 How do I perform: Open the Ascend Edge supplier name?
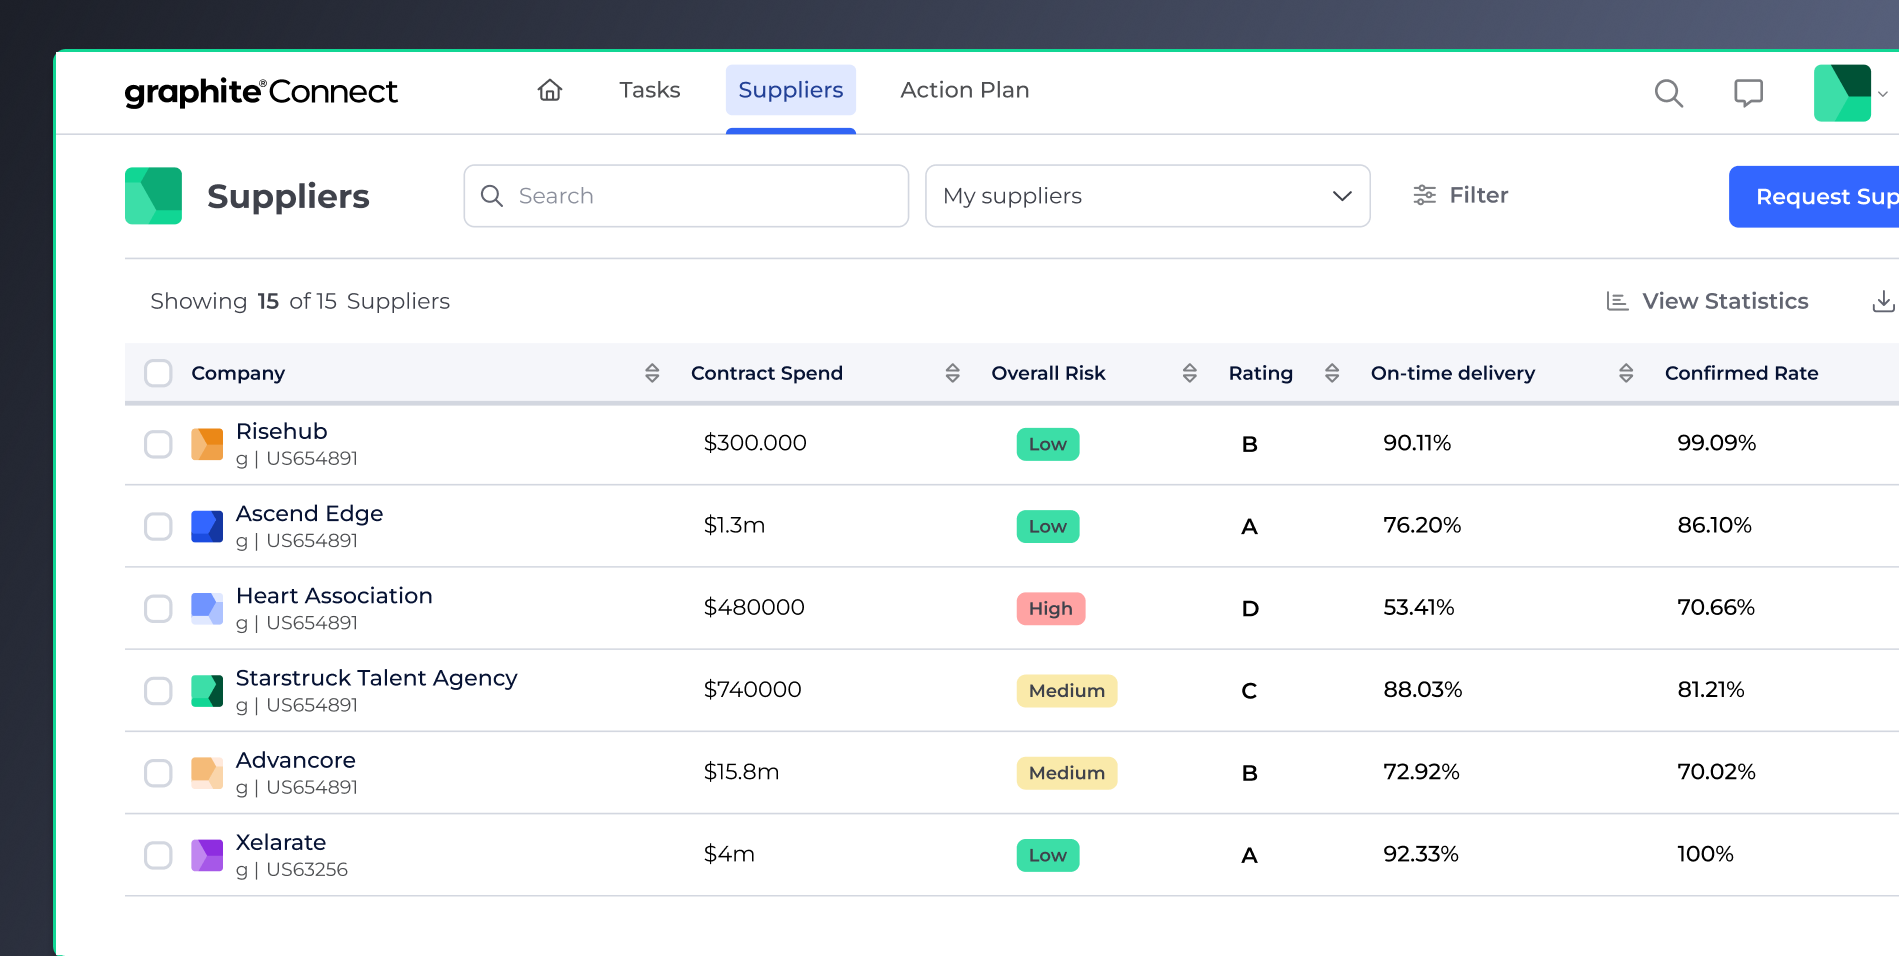click(x=309, y=514)
